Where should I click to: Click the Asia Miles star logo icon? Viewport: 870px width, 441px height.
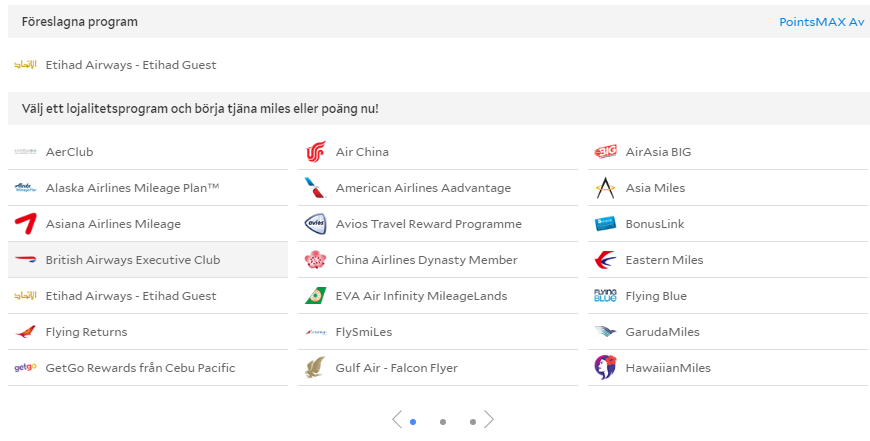(x=605, y=188)
